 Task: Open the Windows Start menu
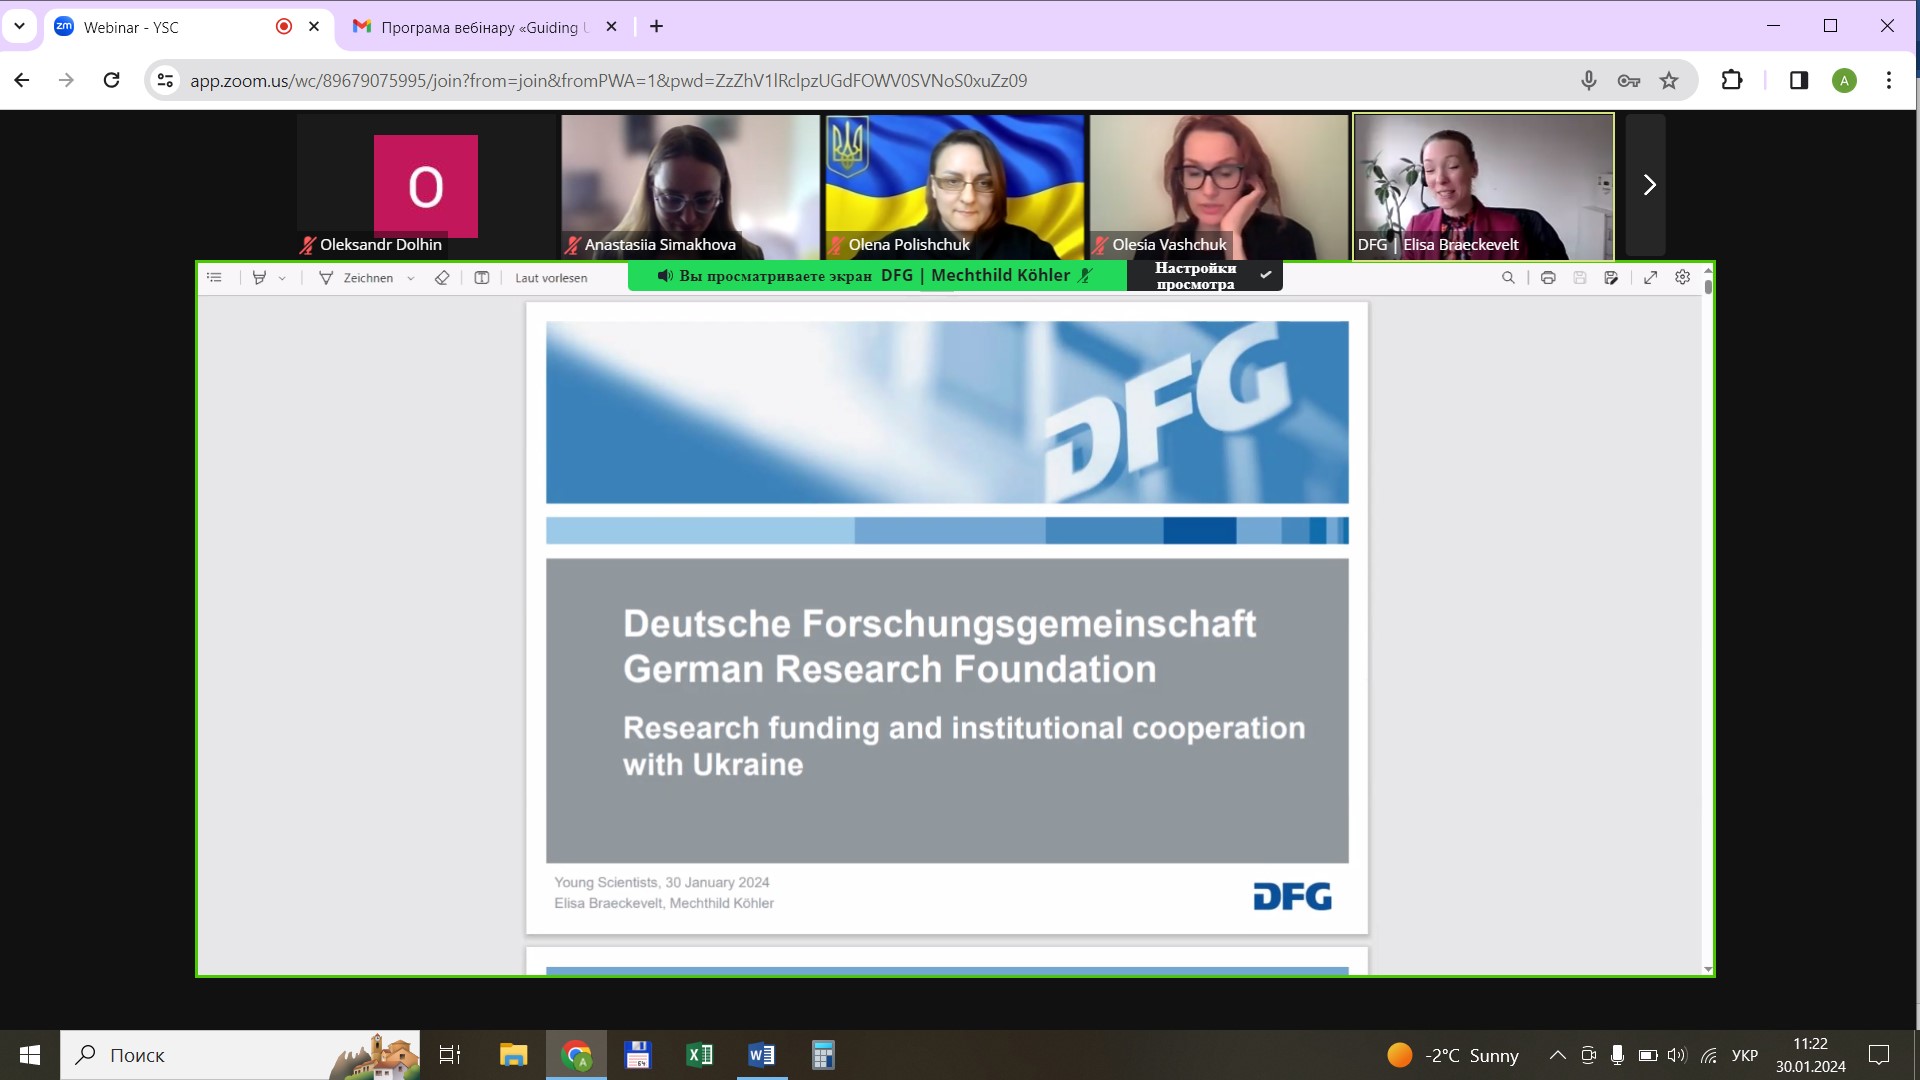click(x=30, y=1055)
